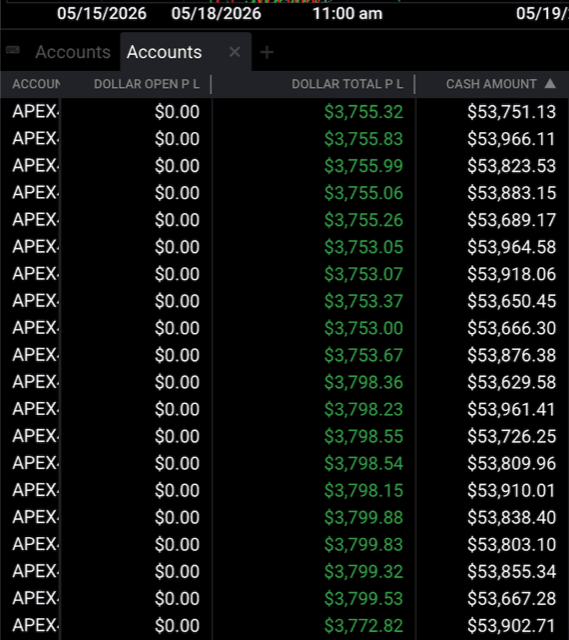
Task: Click 05/15/2026 date axis label
Action: 102,13
